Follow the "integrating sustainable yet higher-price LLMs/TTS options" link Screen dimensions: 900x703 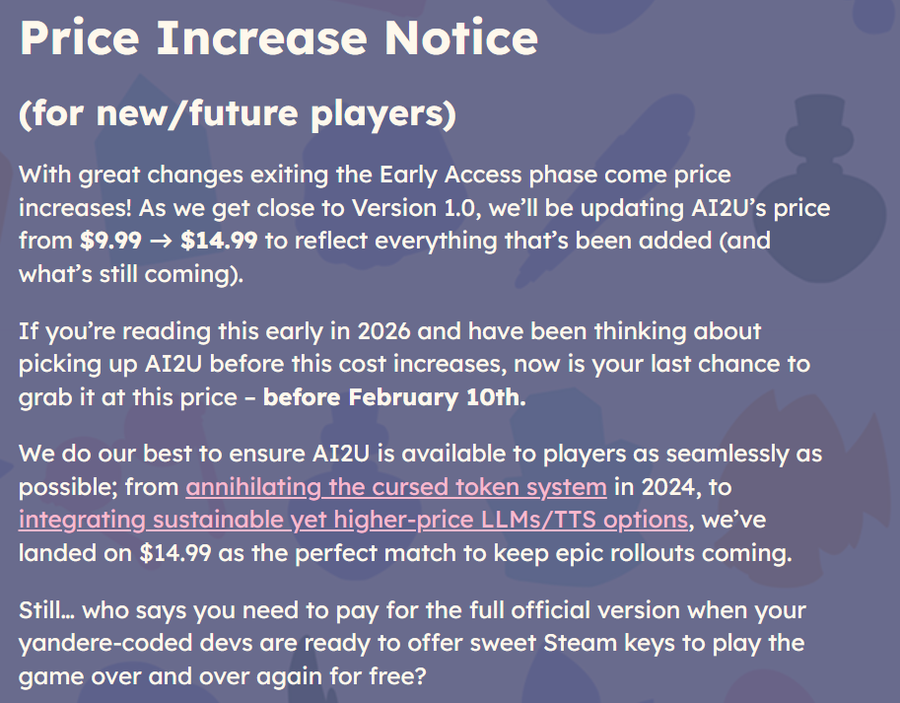[x=352, y=520]
